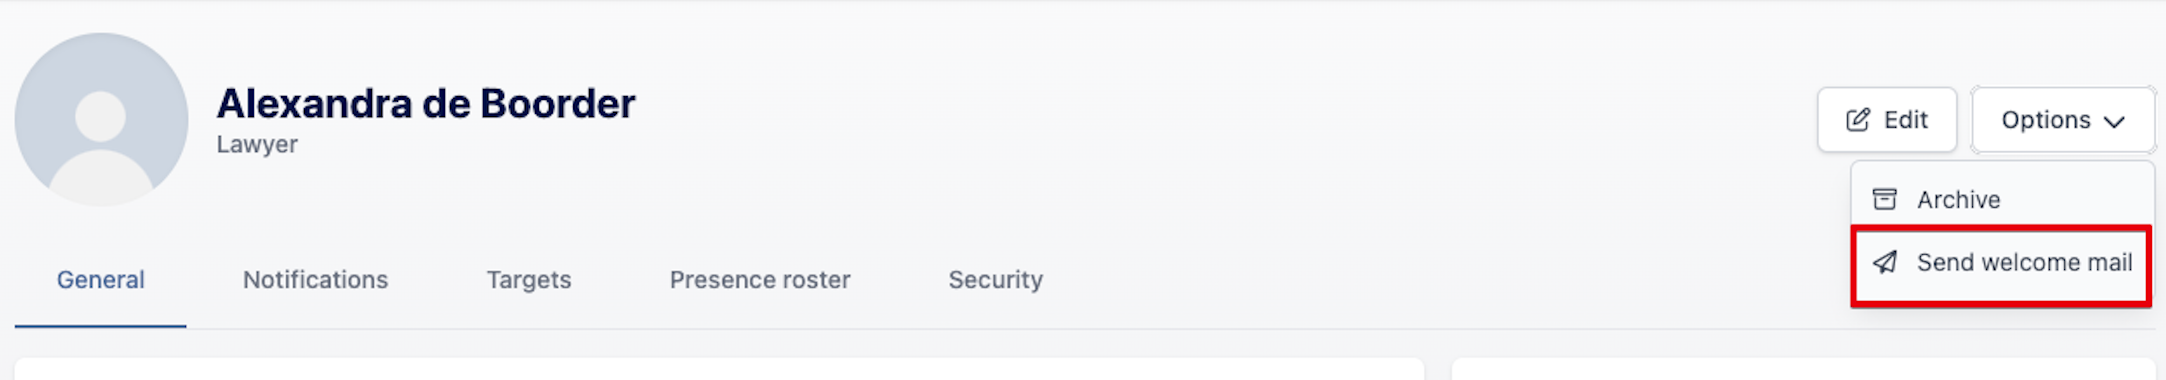Viewport: 2166px width, 380px height.
Task: Click the archive box icon
Action: (1884, 199)
